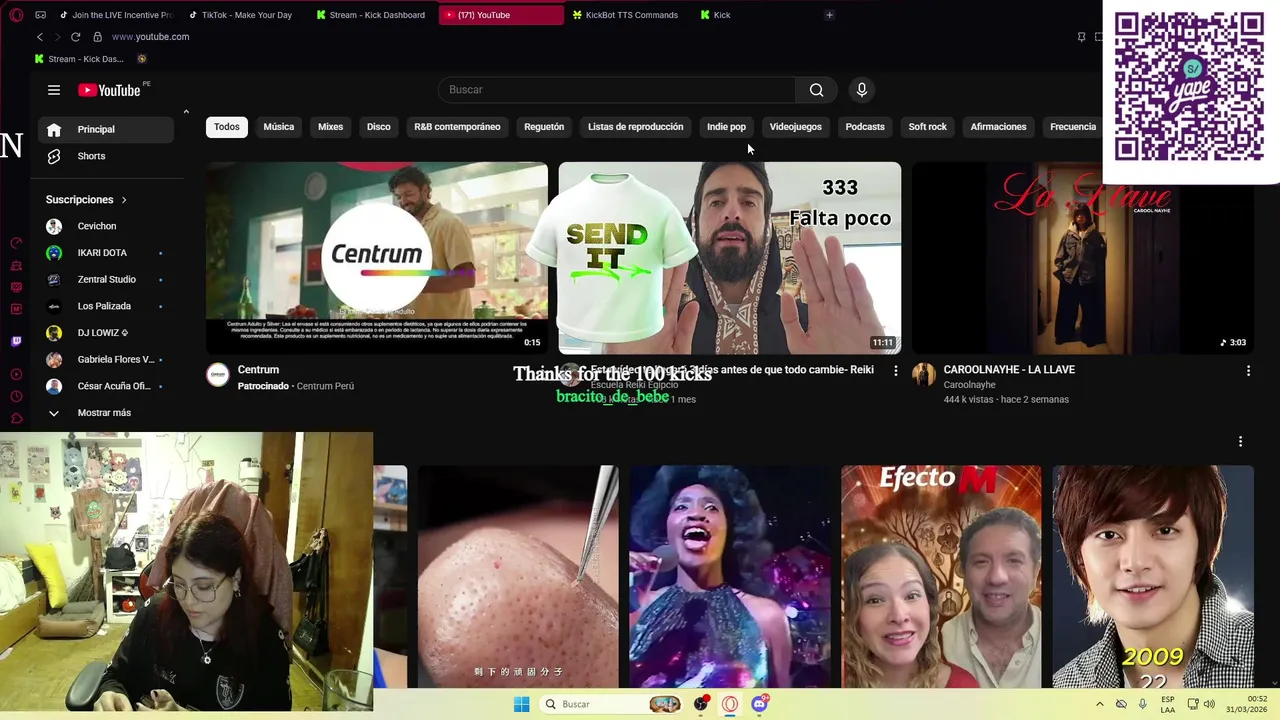Select the Listas de reproducción chip
This screenshot has width=1280, height=720.
(x=635, y=127)
